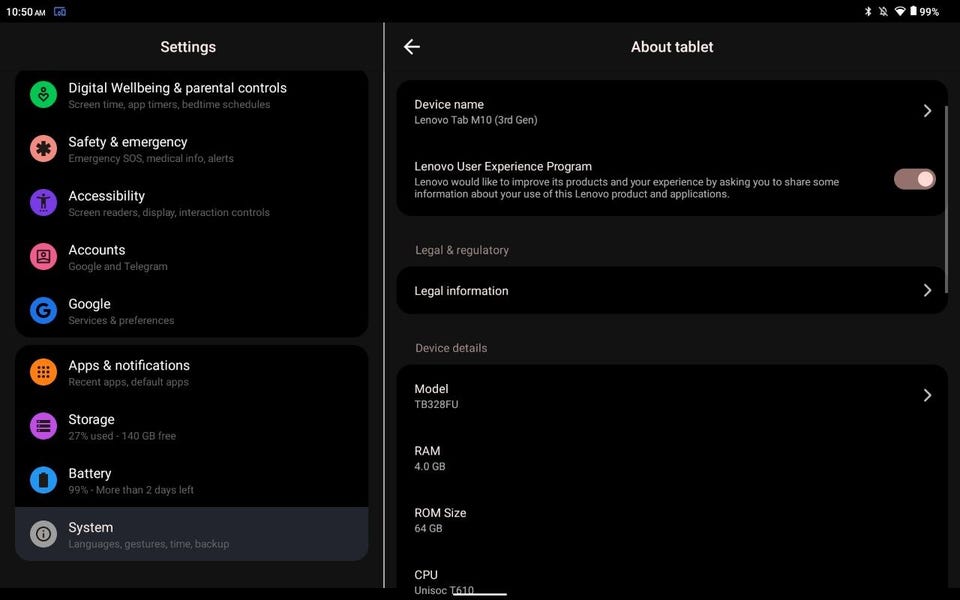Screen dimensions: 960x600
Task: Tap the Digital Wellbeing green heart icon
Action: click(x=43, y=95)
